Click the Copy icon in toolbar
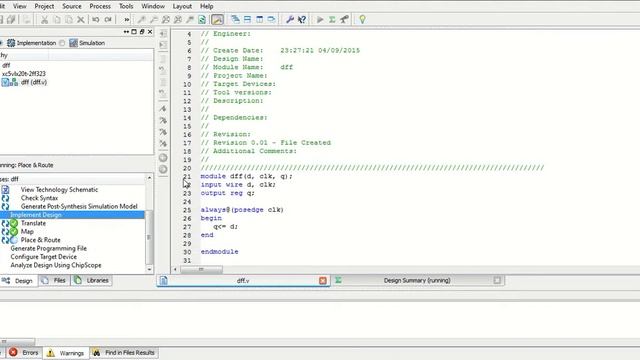This screenshot has height=360, width=640. click(x=57, y=20)
